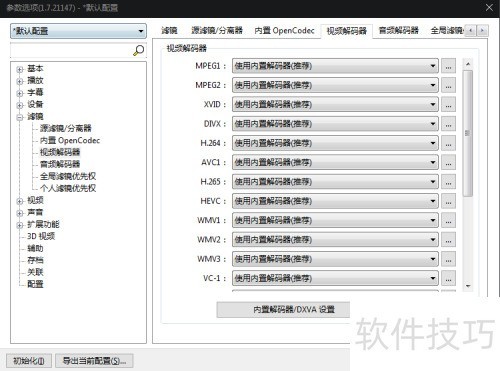Open the MPEG2 decoder dropdown
Image resolution: width=500 pixels, height=371 pixels.
[335, 85]
